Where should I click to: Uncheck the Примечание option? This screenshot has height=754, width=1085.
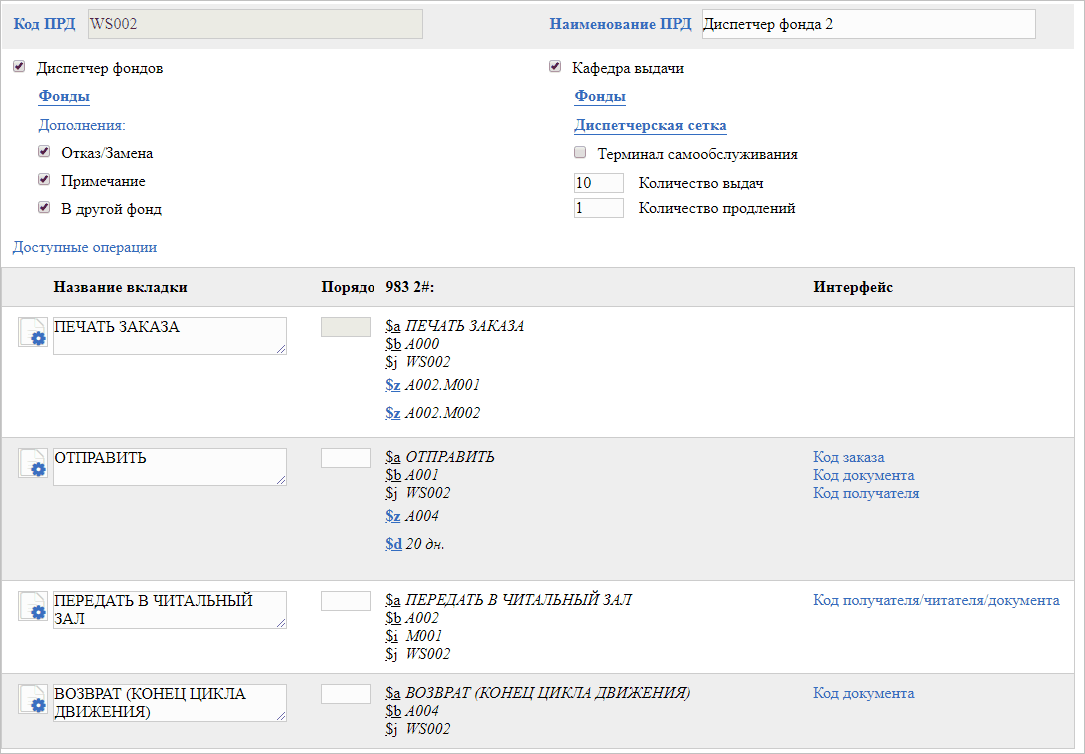coord(44,180)
